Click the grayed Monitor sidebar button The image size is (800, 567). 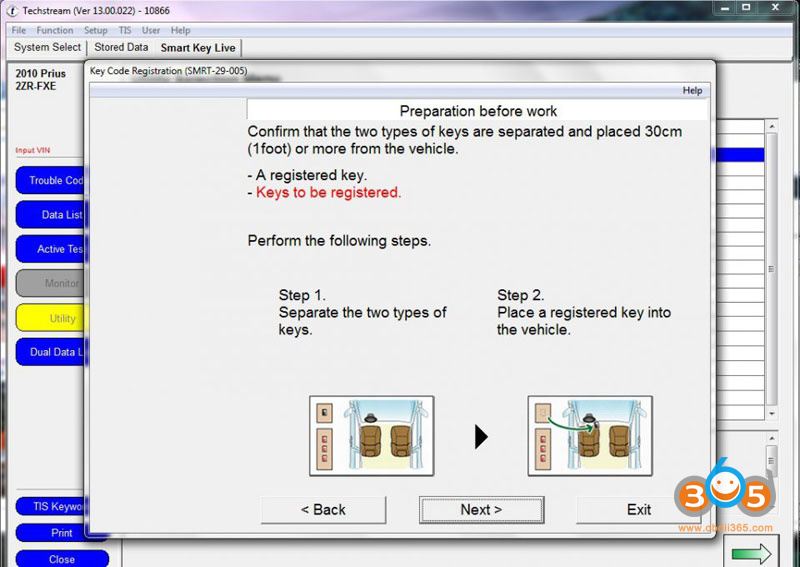pos(51,283)
